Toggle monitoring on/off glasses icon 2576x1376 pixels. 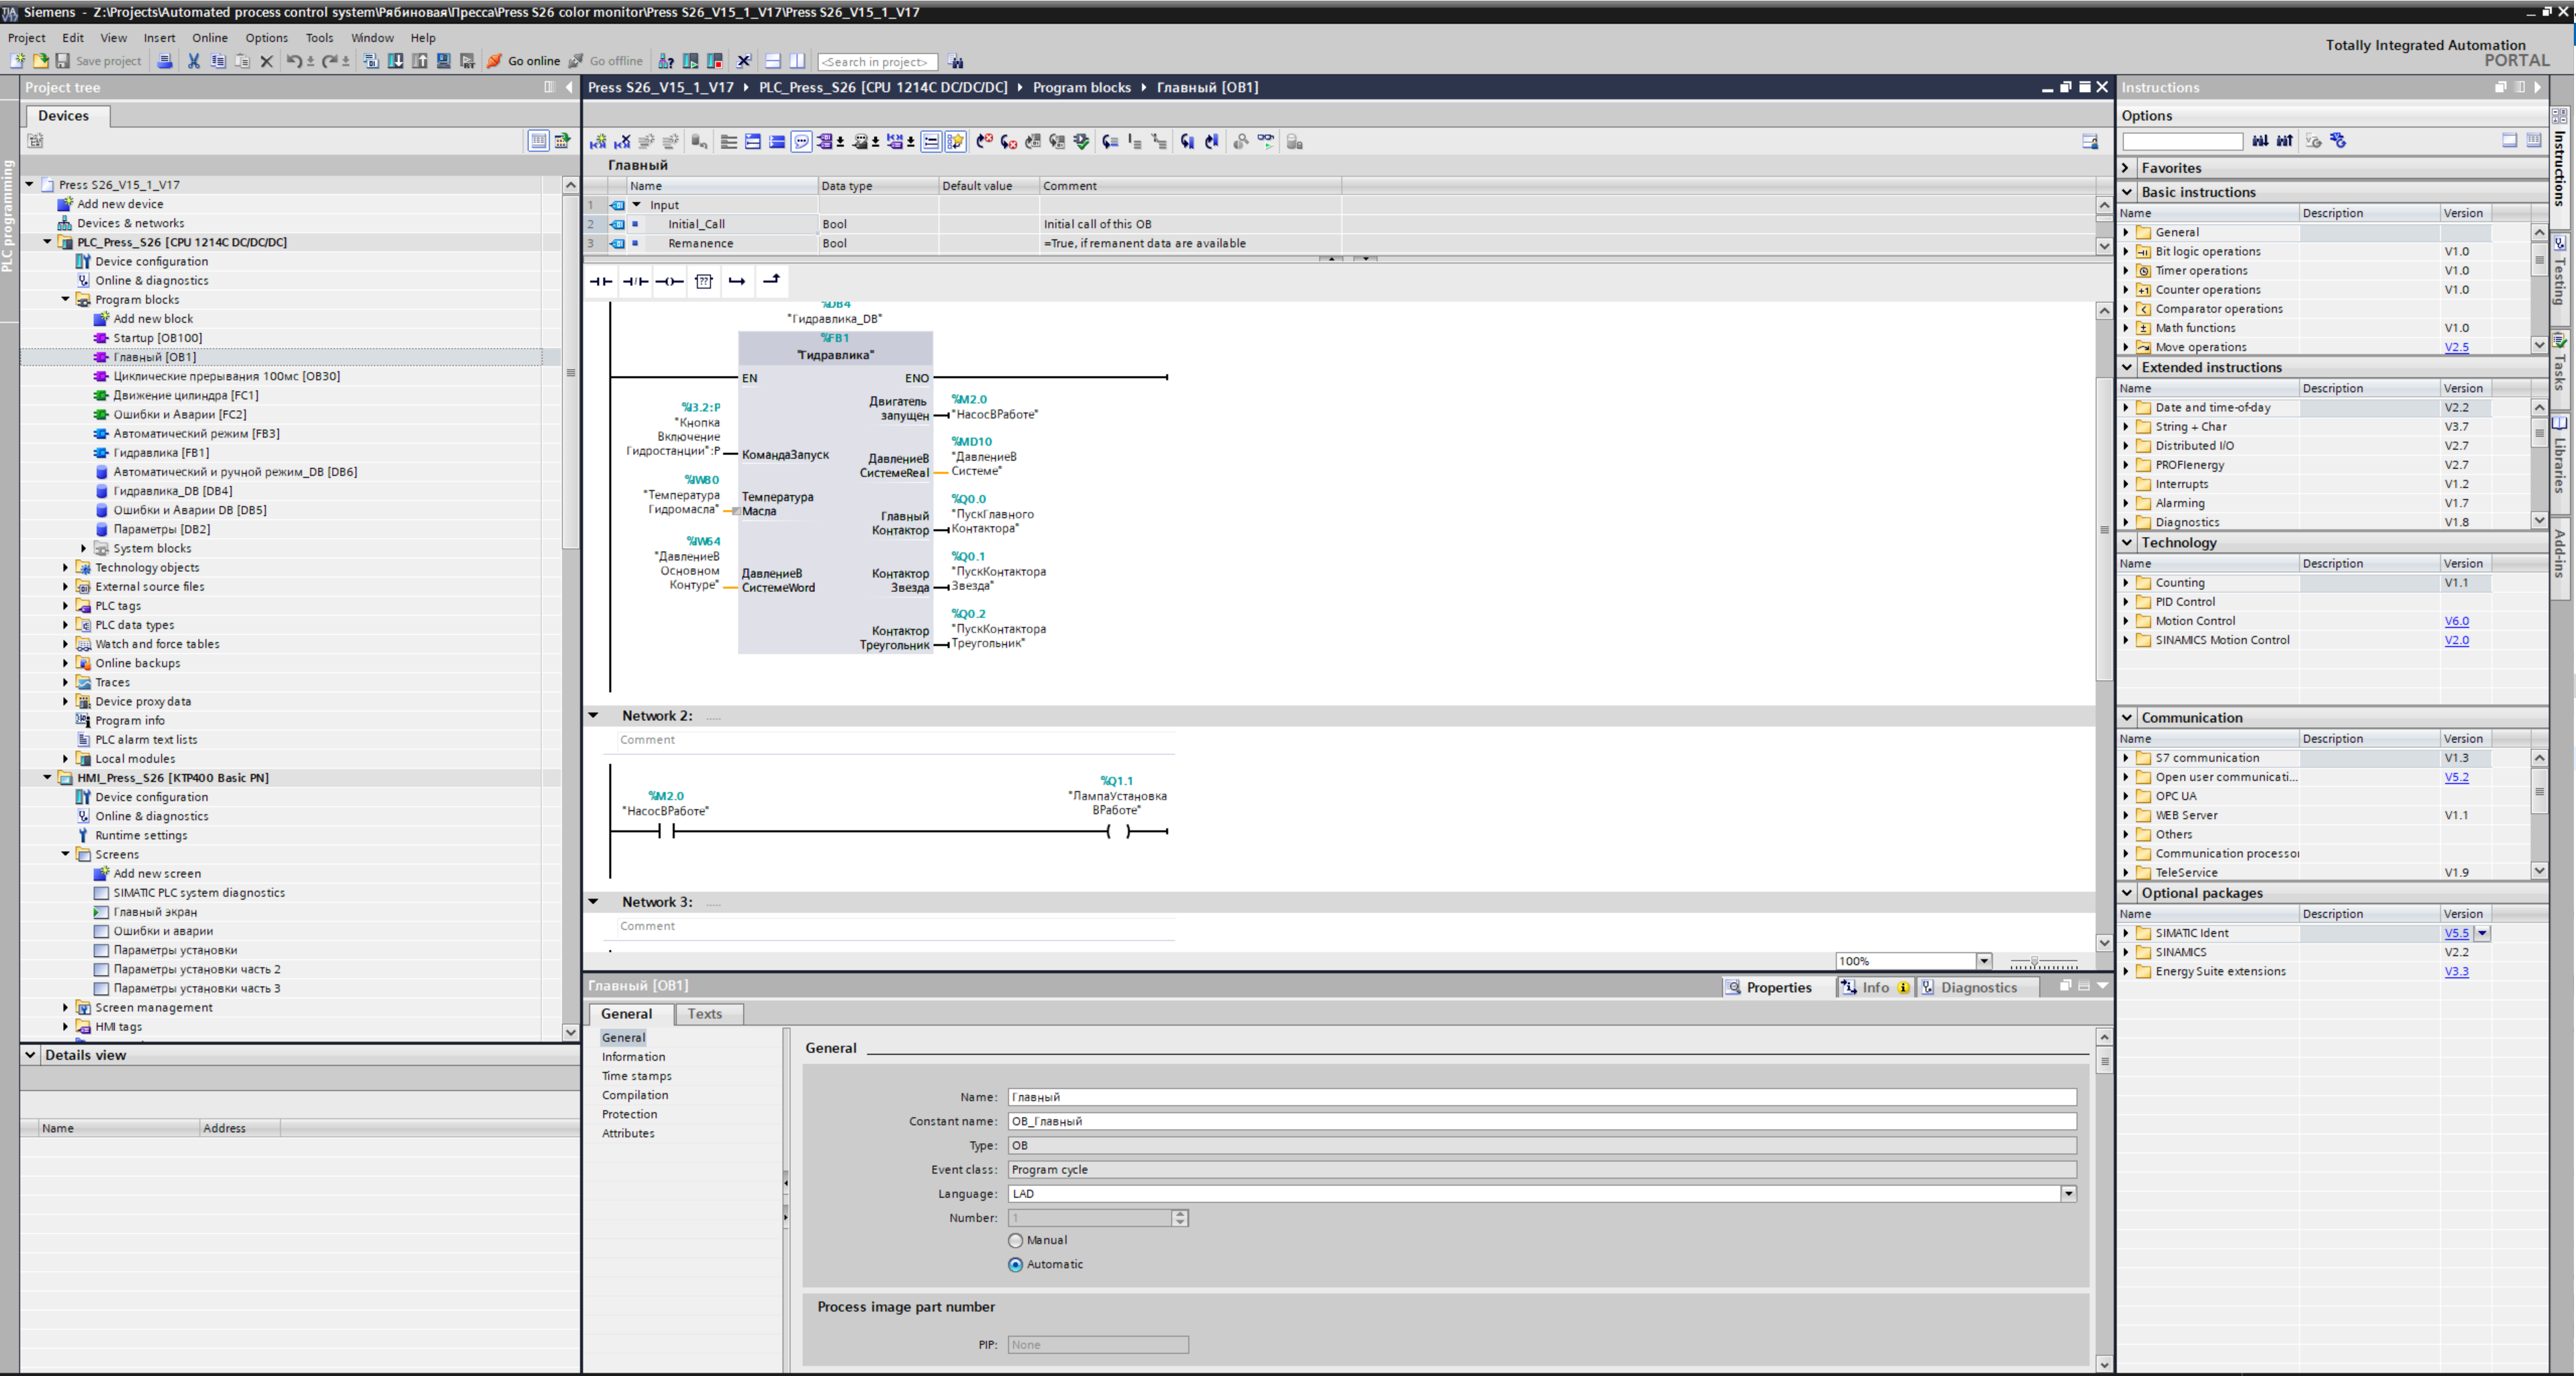[1266, 142]
